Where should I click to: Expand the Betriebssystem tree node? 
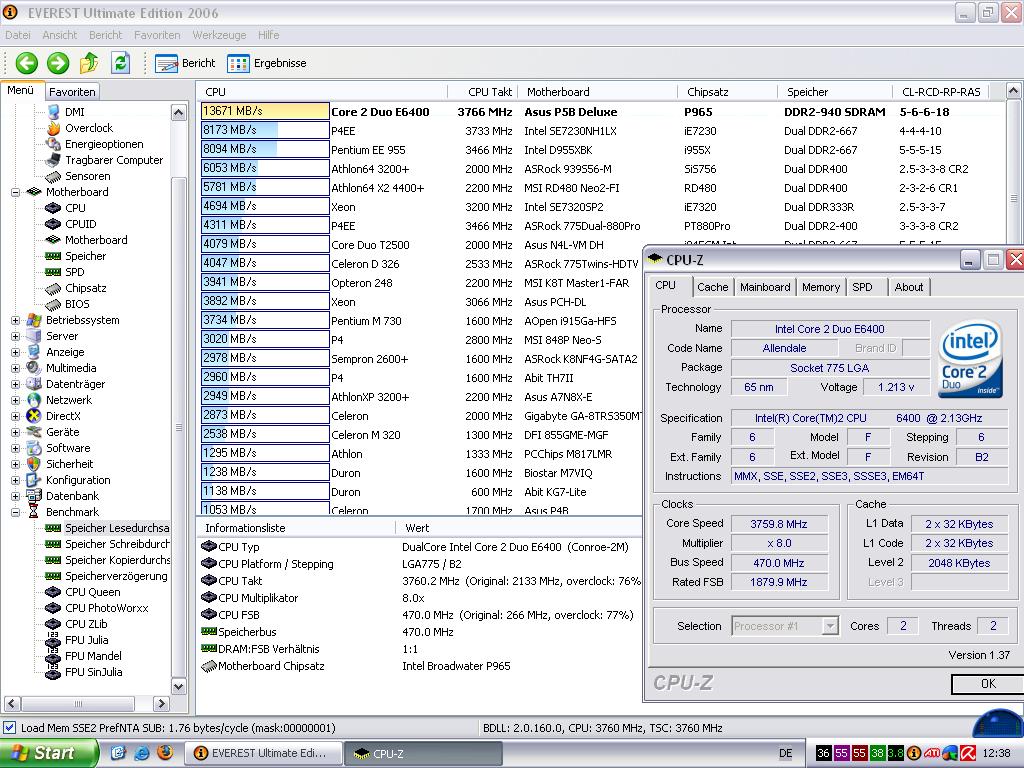(16, 320)
